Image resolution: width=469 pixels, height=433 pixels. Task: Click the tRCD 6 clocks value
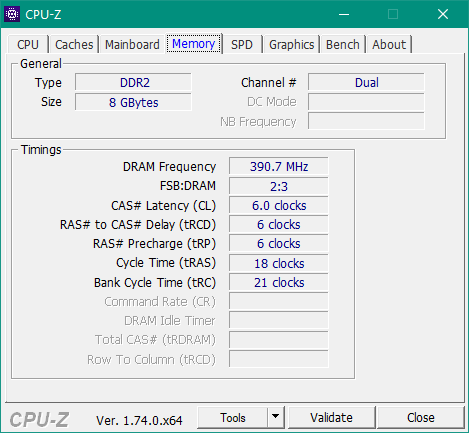pos(279,224)
